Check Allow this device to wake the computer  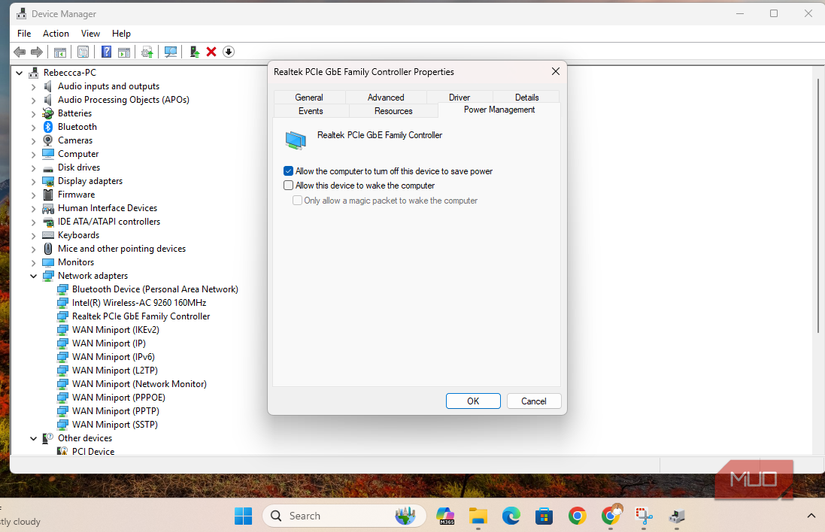click(x=288, y=185)
